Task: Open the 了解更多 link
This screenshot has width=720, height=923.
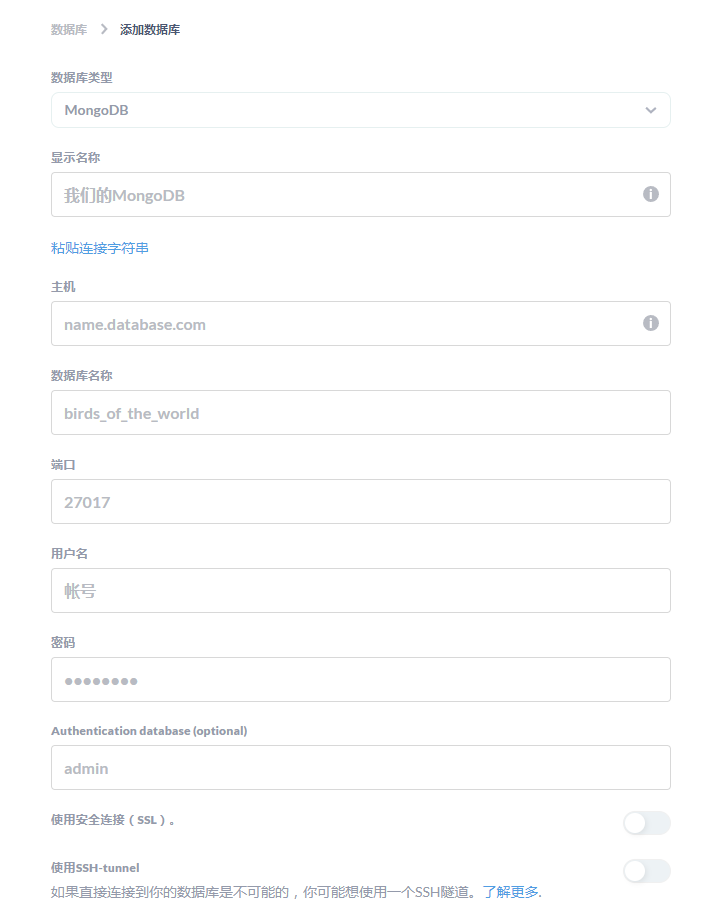Action: click(511, 892)
